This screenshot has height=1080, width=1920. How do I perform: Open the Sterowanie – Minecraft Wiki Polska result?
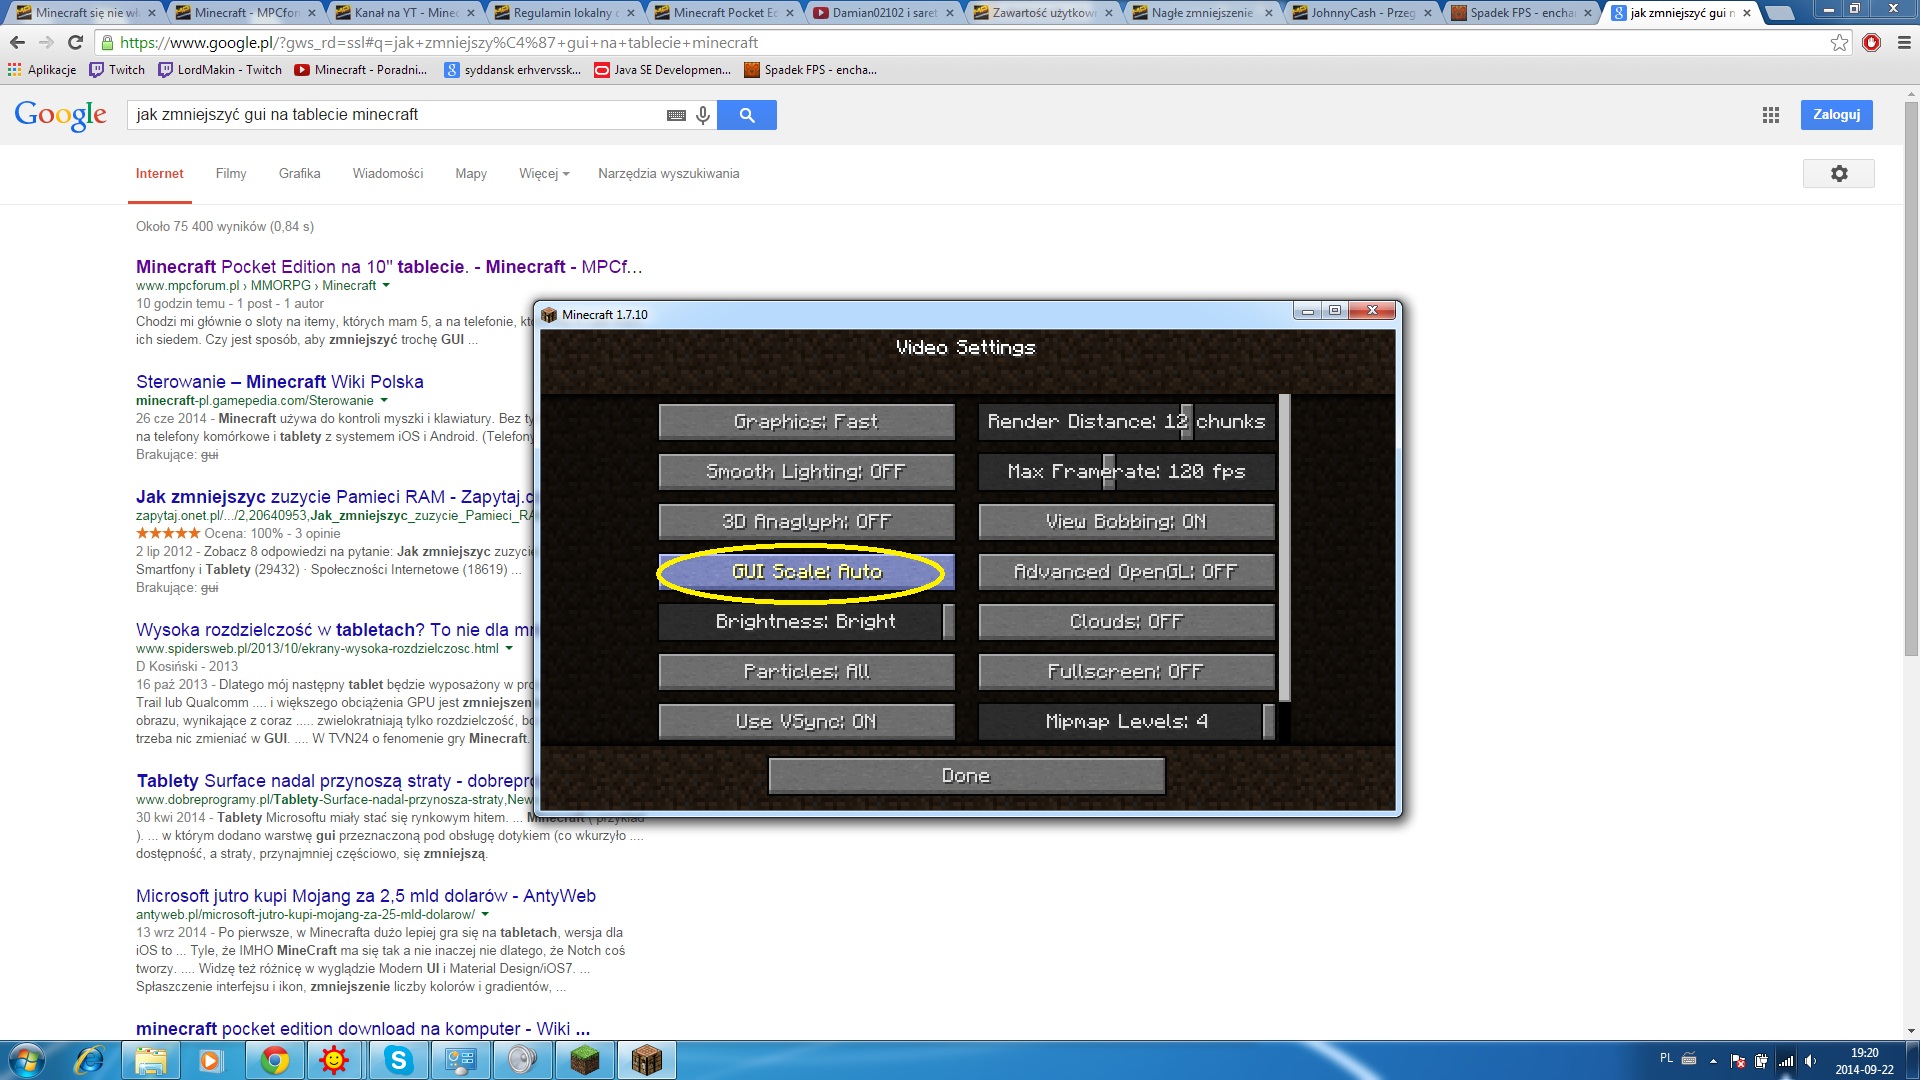(280, 382)
